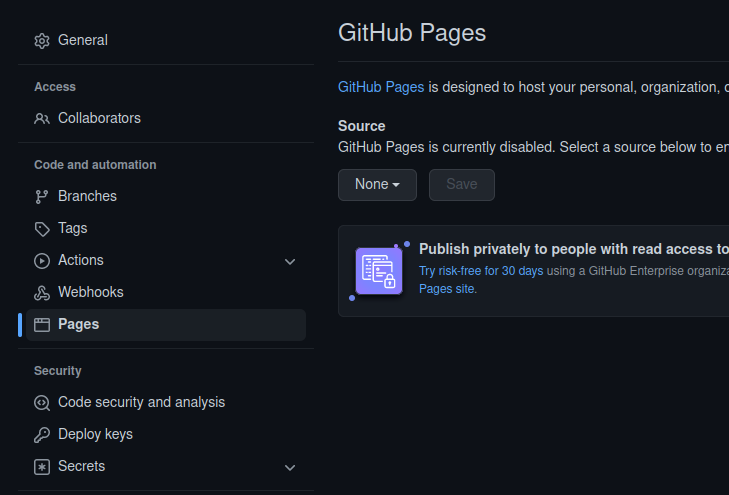
Task: Open the Collaborators page
Action: [166, 119]
